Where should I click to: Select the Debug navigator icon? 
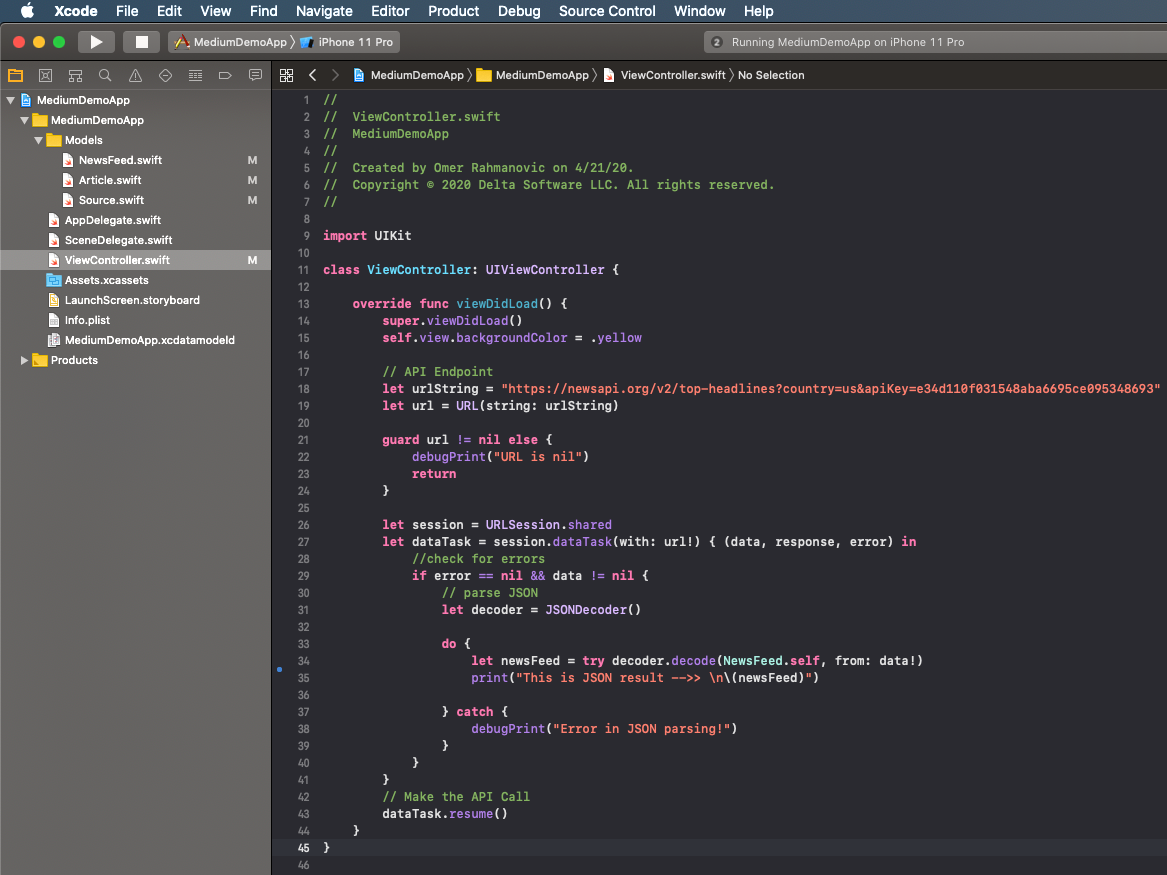(194, 75)
